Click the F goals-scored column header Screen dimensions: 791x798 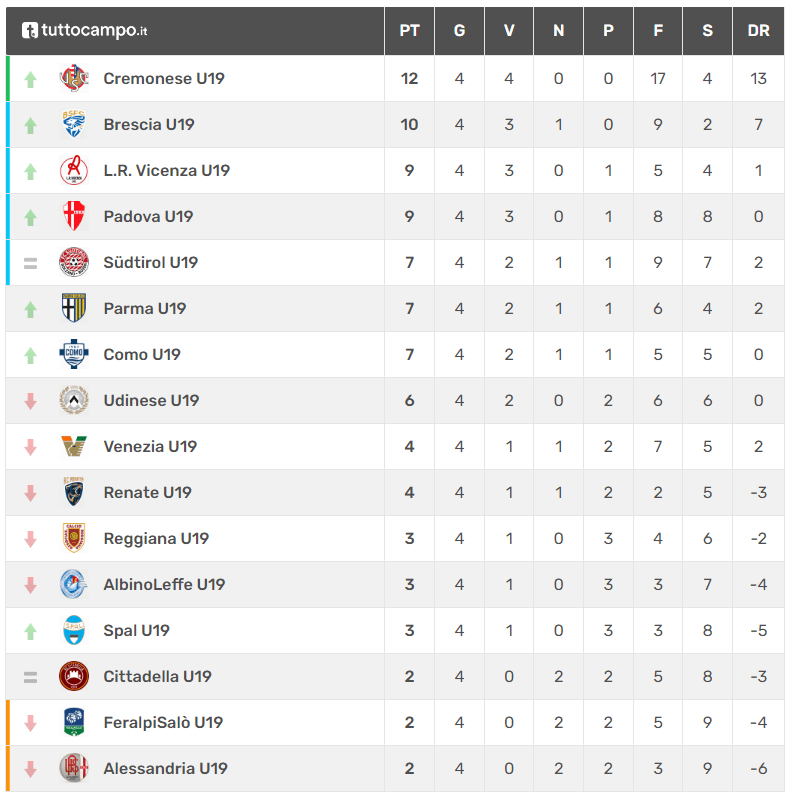[x=658, y=31]
